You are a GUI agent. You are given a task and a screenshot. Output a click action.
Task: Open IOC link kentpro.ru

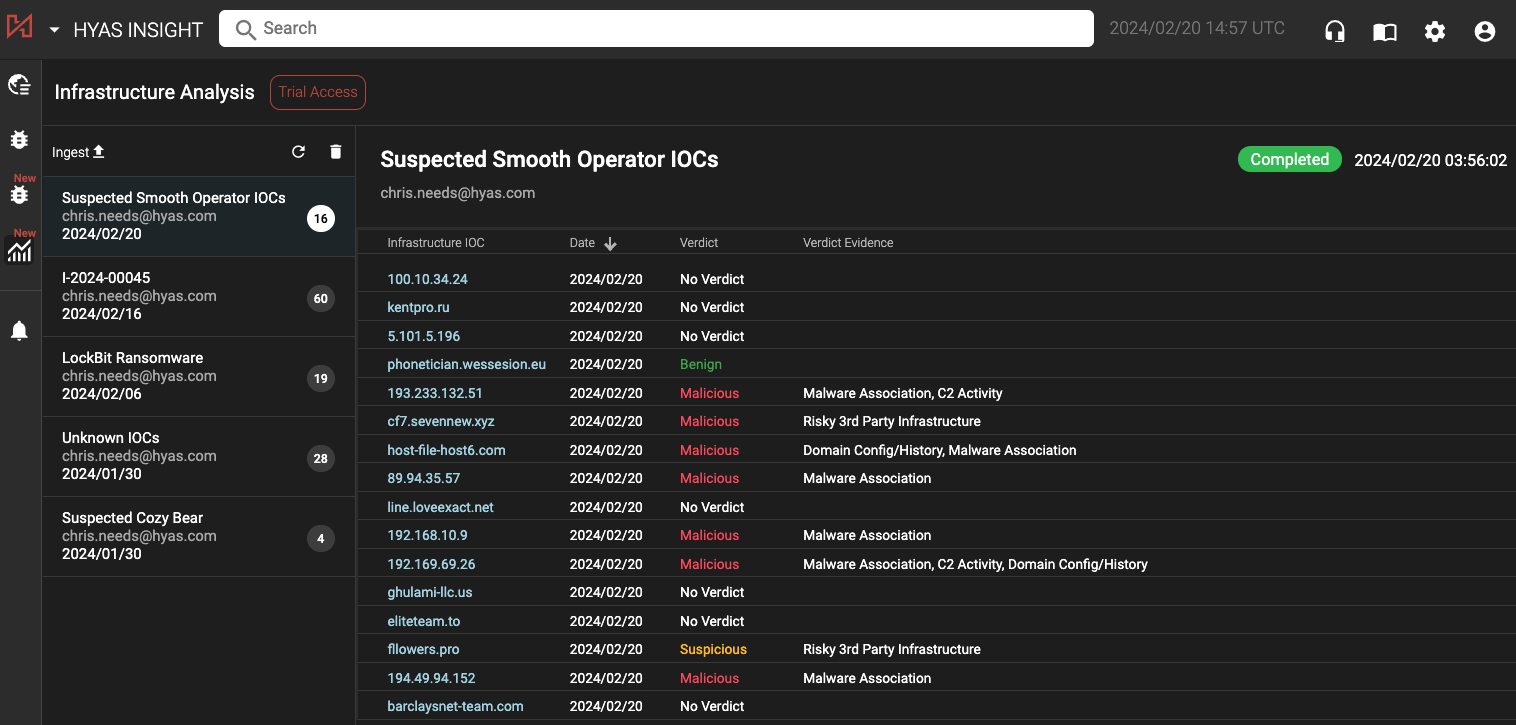pos(418,307)
